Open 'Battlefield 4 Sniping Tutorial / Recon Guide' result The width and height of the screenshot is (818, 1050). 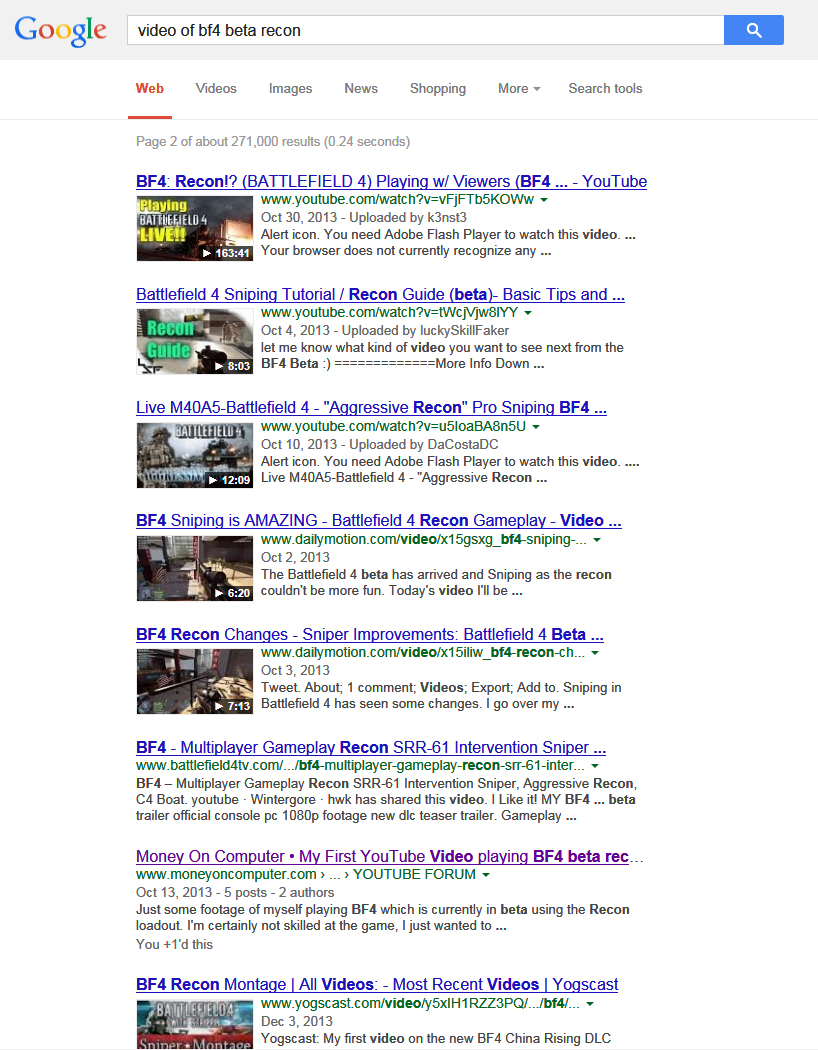[x=380, y=295]
